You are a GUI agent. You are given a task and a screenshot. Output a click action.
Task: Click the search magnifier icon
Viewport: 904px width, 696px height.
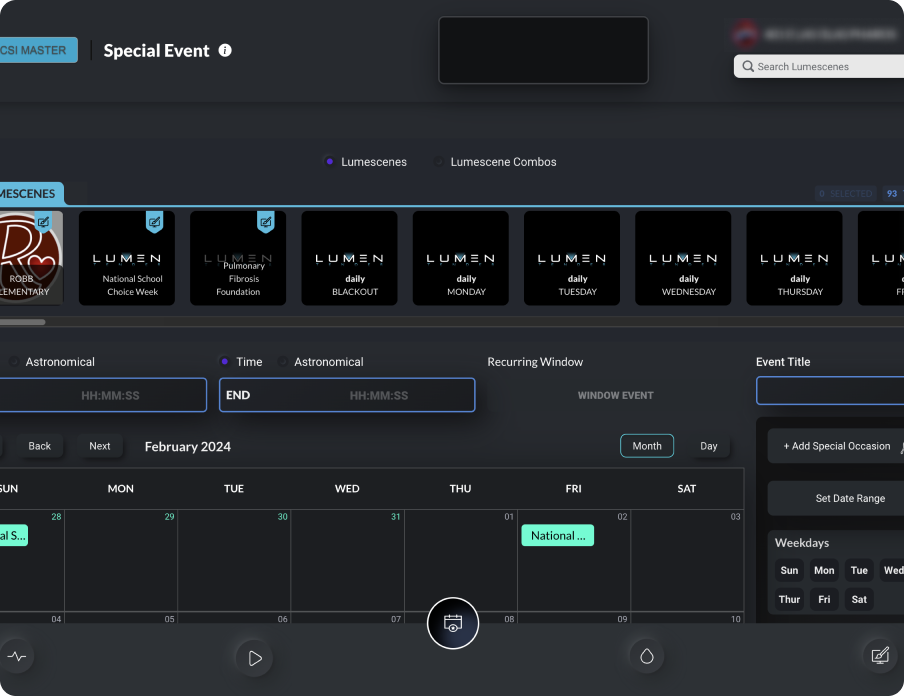pos(748,66)
